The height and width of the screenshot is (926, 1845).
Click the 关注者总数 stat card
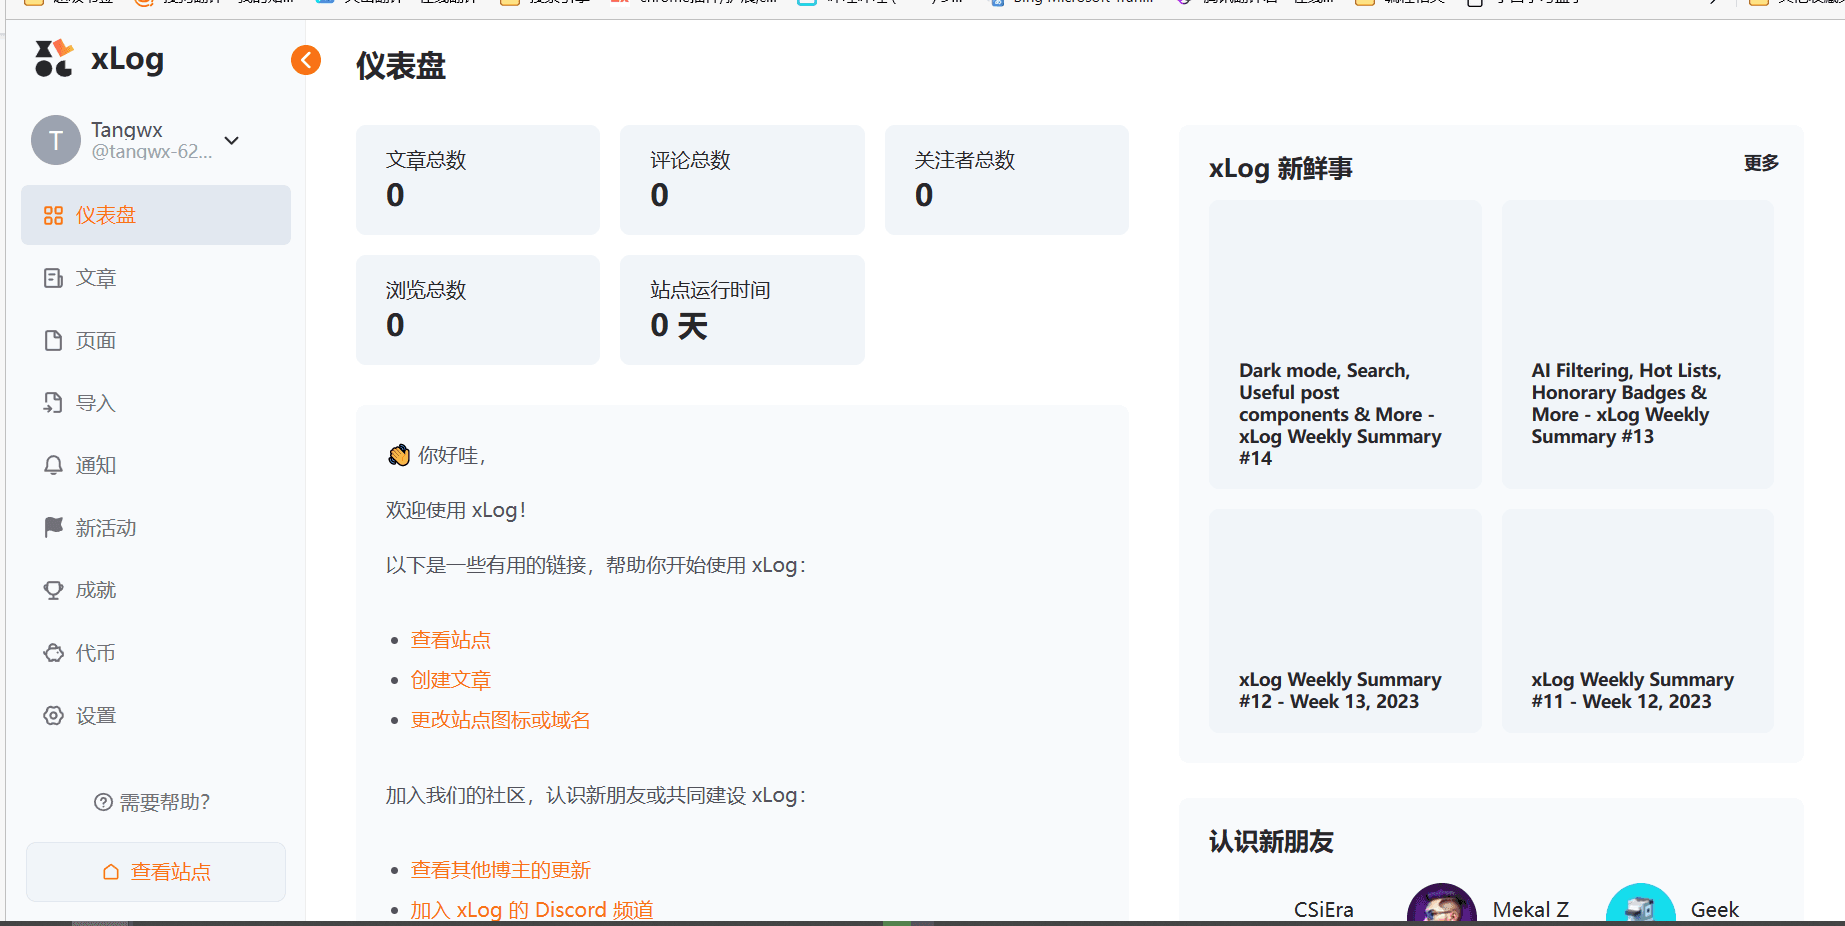[x=1007, y=180]
